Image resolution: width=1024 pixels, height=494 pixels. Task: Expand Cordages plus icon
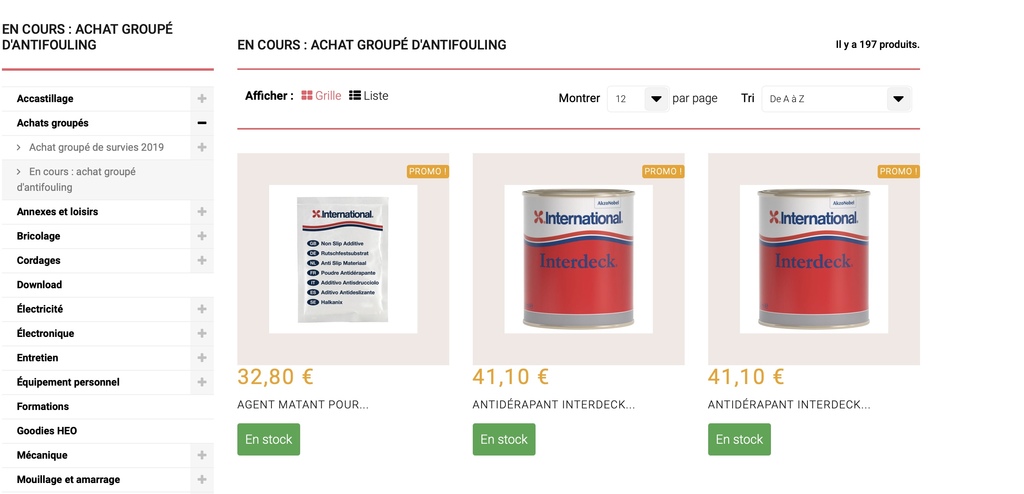tap(202, 260)
